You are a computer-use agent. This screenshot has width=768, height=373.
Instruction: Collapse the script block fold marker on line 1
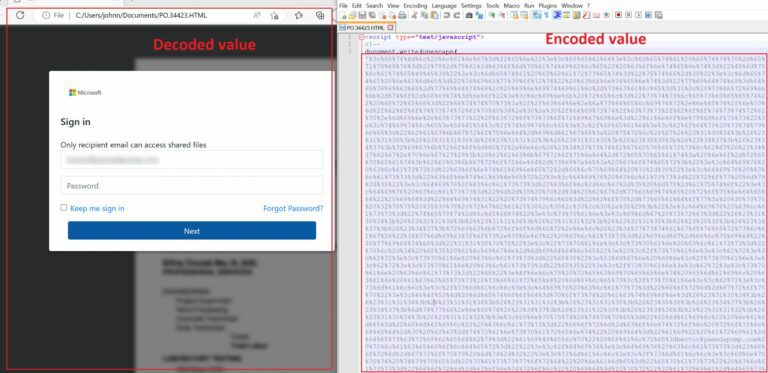coord(361,37)
